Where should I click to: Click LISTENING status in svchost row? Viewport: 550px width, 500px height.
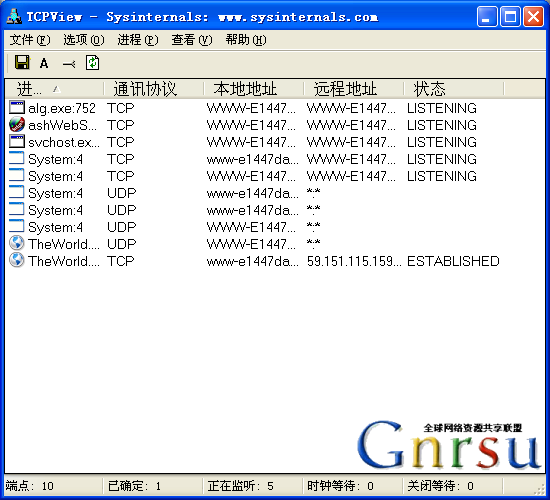pyautogui.click(x=442, y=142)
